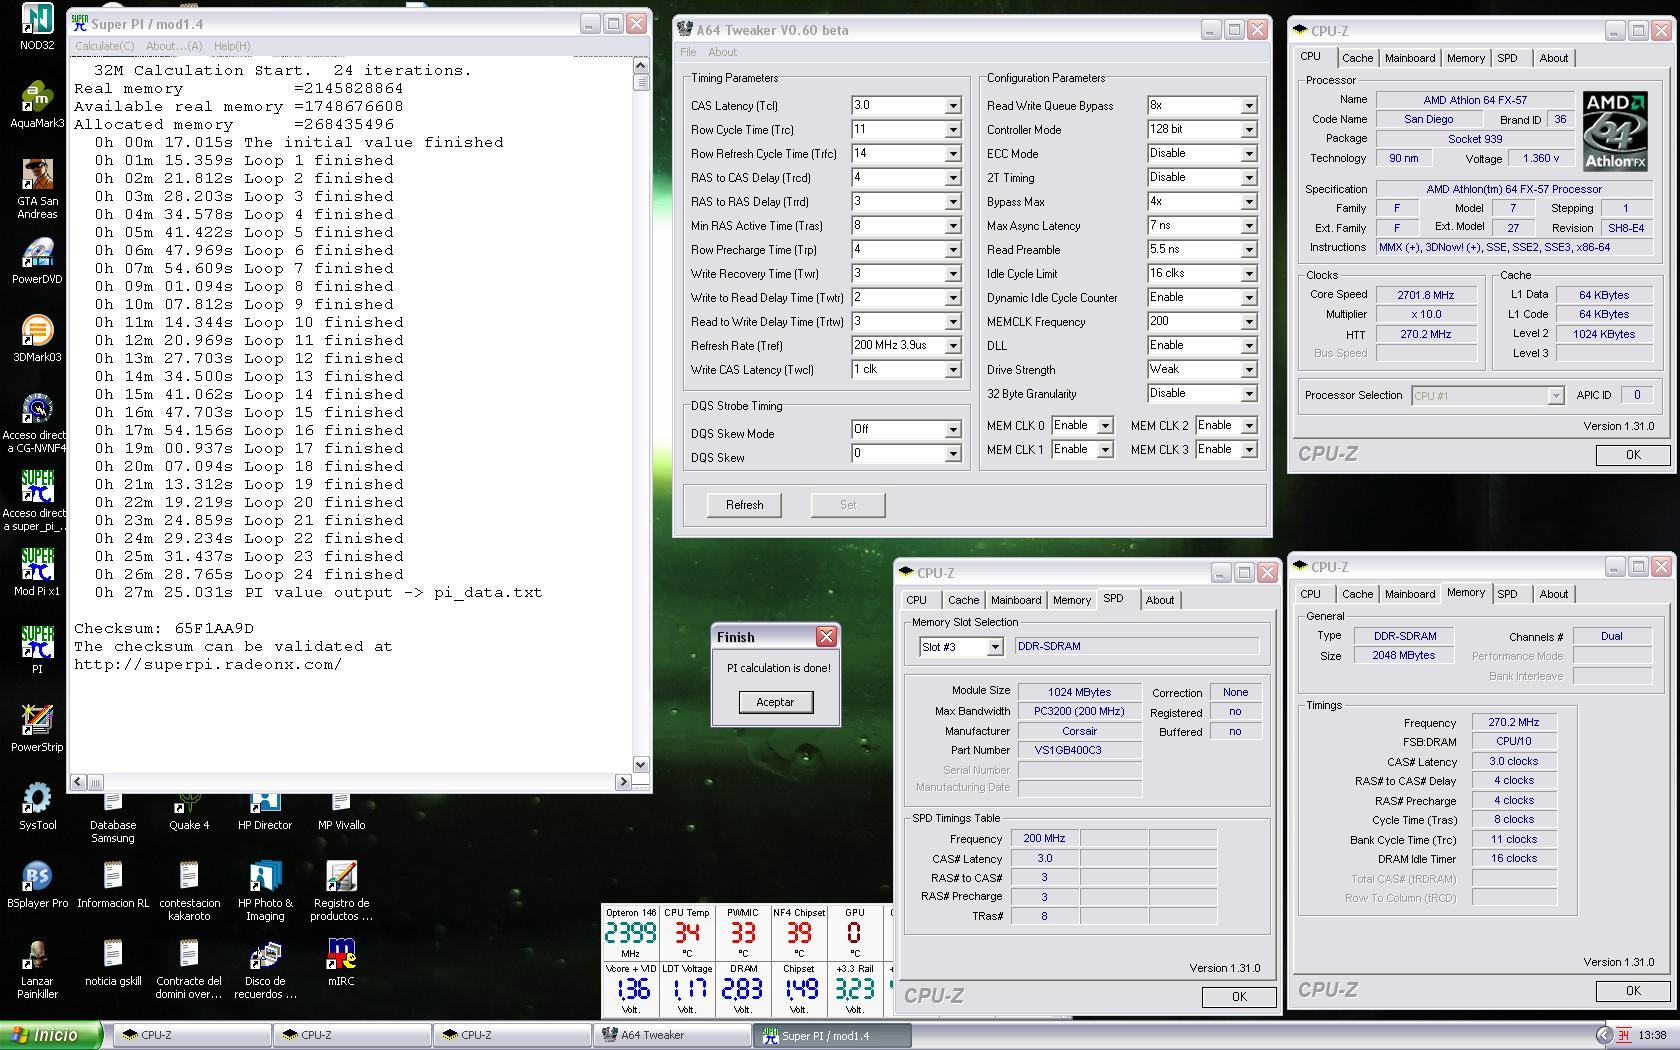Image resolution: width=1680 pixels, height=1050 pixels.
Task: Open the Calculate(C) menu in Super PI
Action: click(x=105, y=46)
